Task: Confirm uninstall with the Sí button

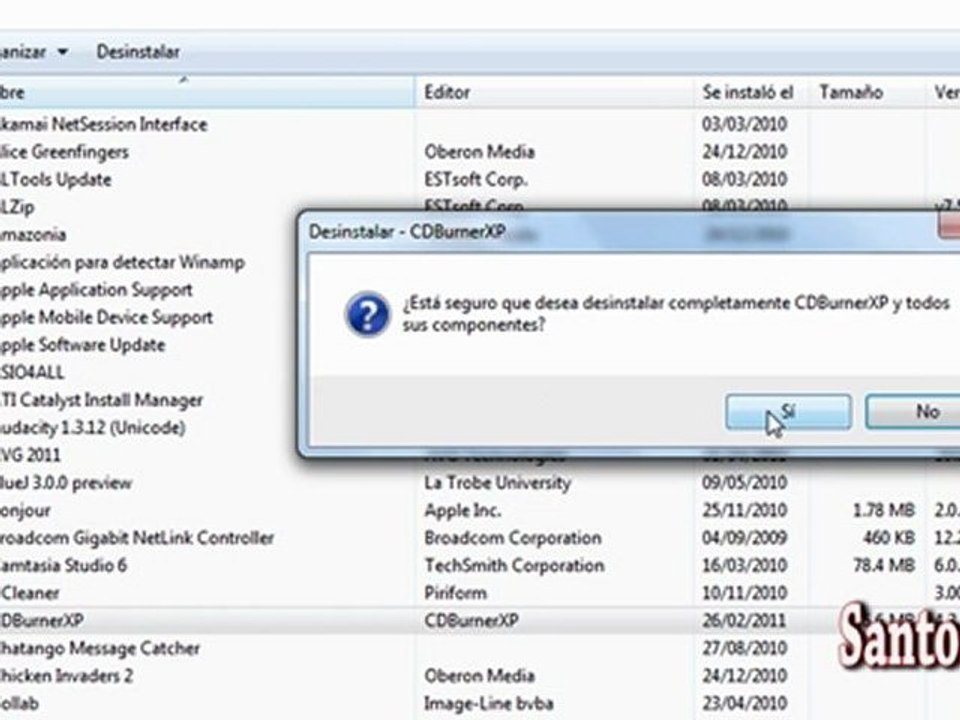Action: [x=788, y=412]
